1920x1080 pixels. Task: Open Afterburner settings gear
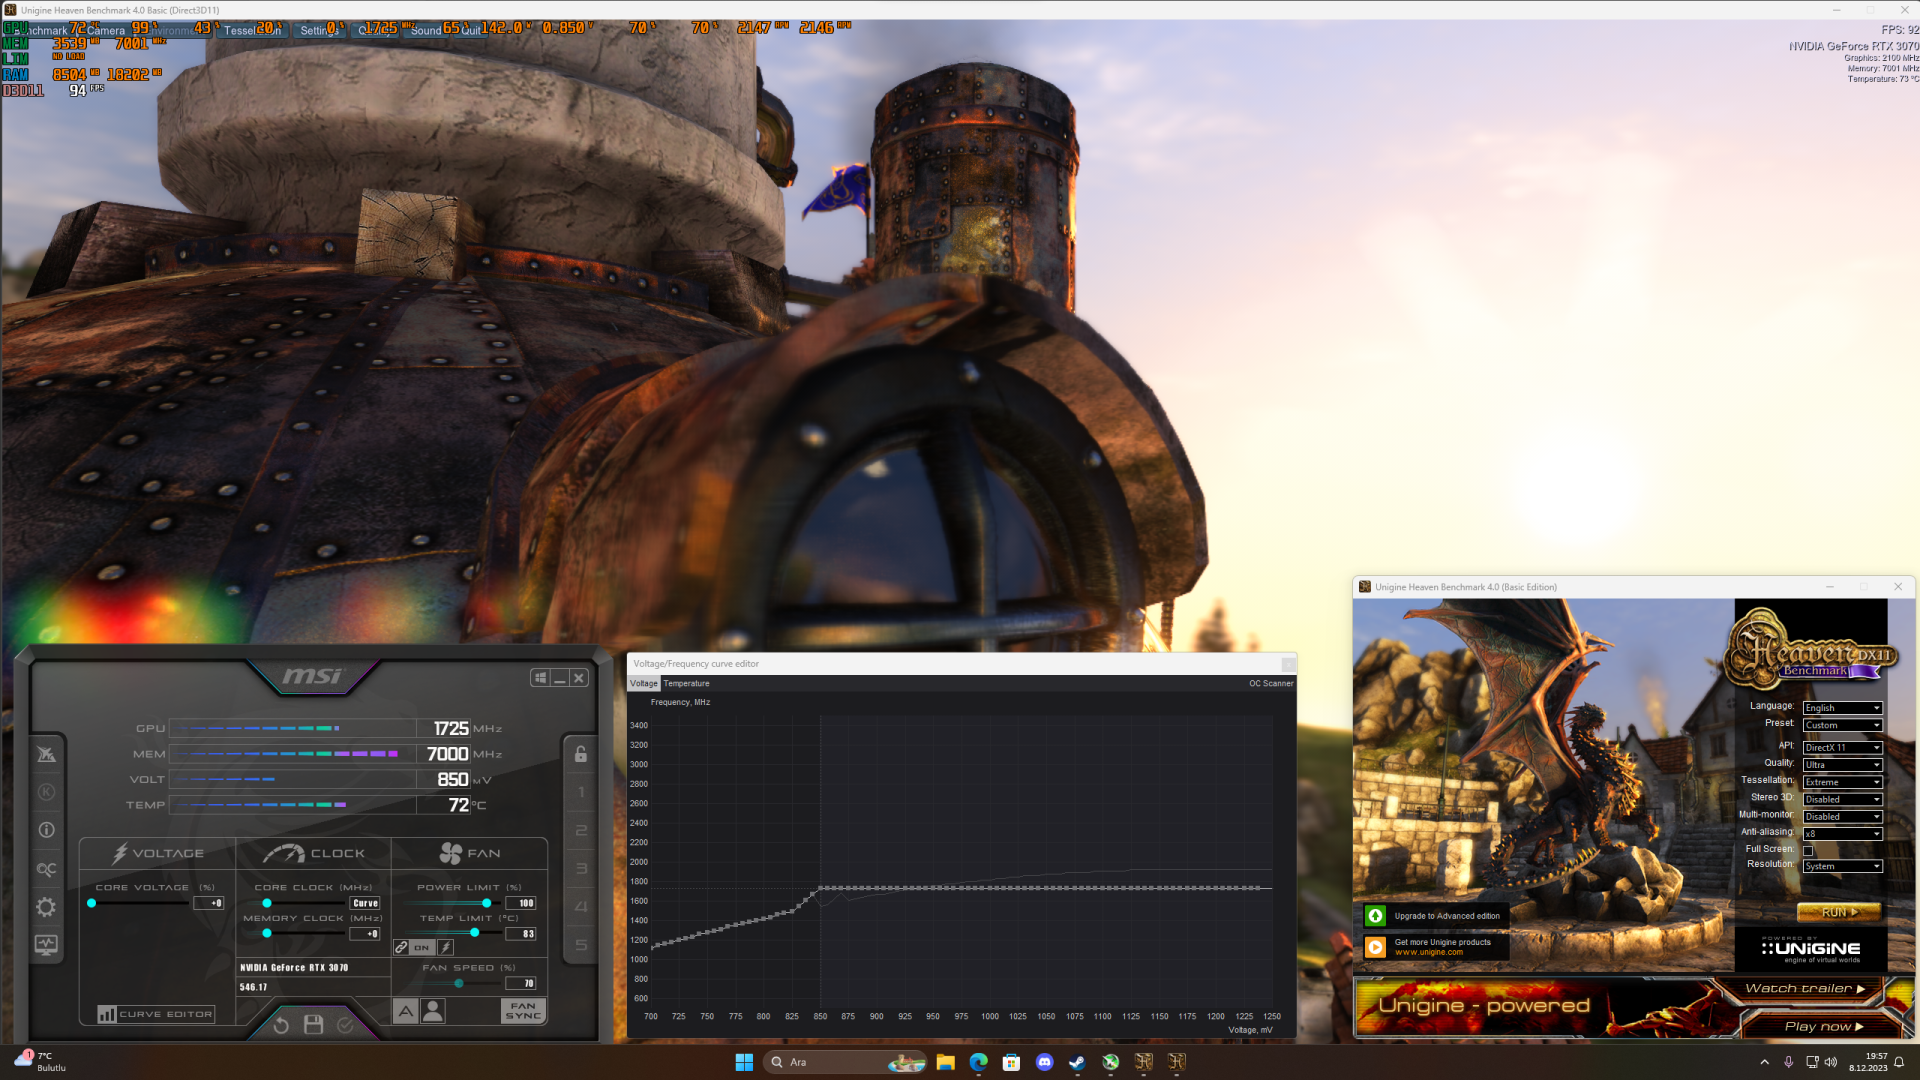[x=46, y=907]
